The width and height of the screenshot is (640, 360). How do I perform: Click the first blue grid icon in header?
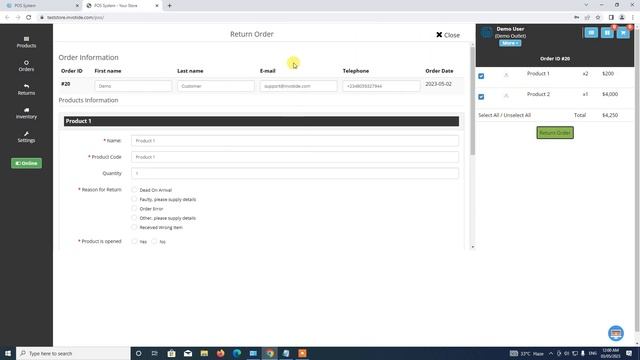(x=591, y=33)
